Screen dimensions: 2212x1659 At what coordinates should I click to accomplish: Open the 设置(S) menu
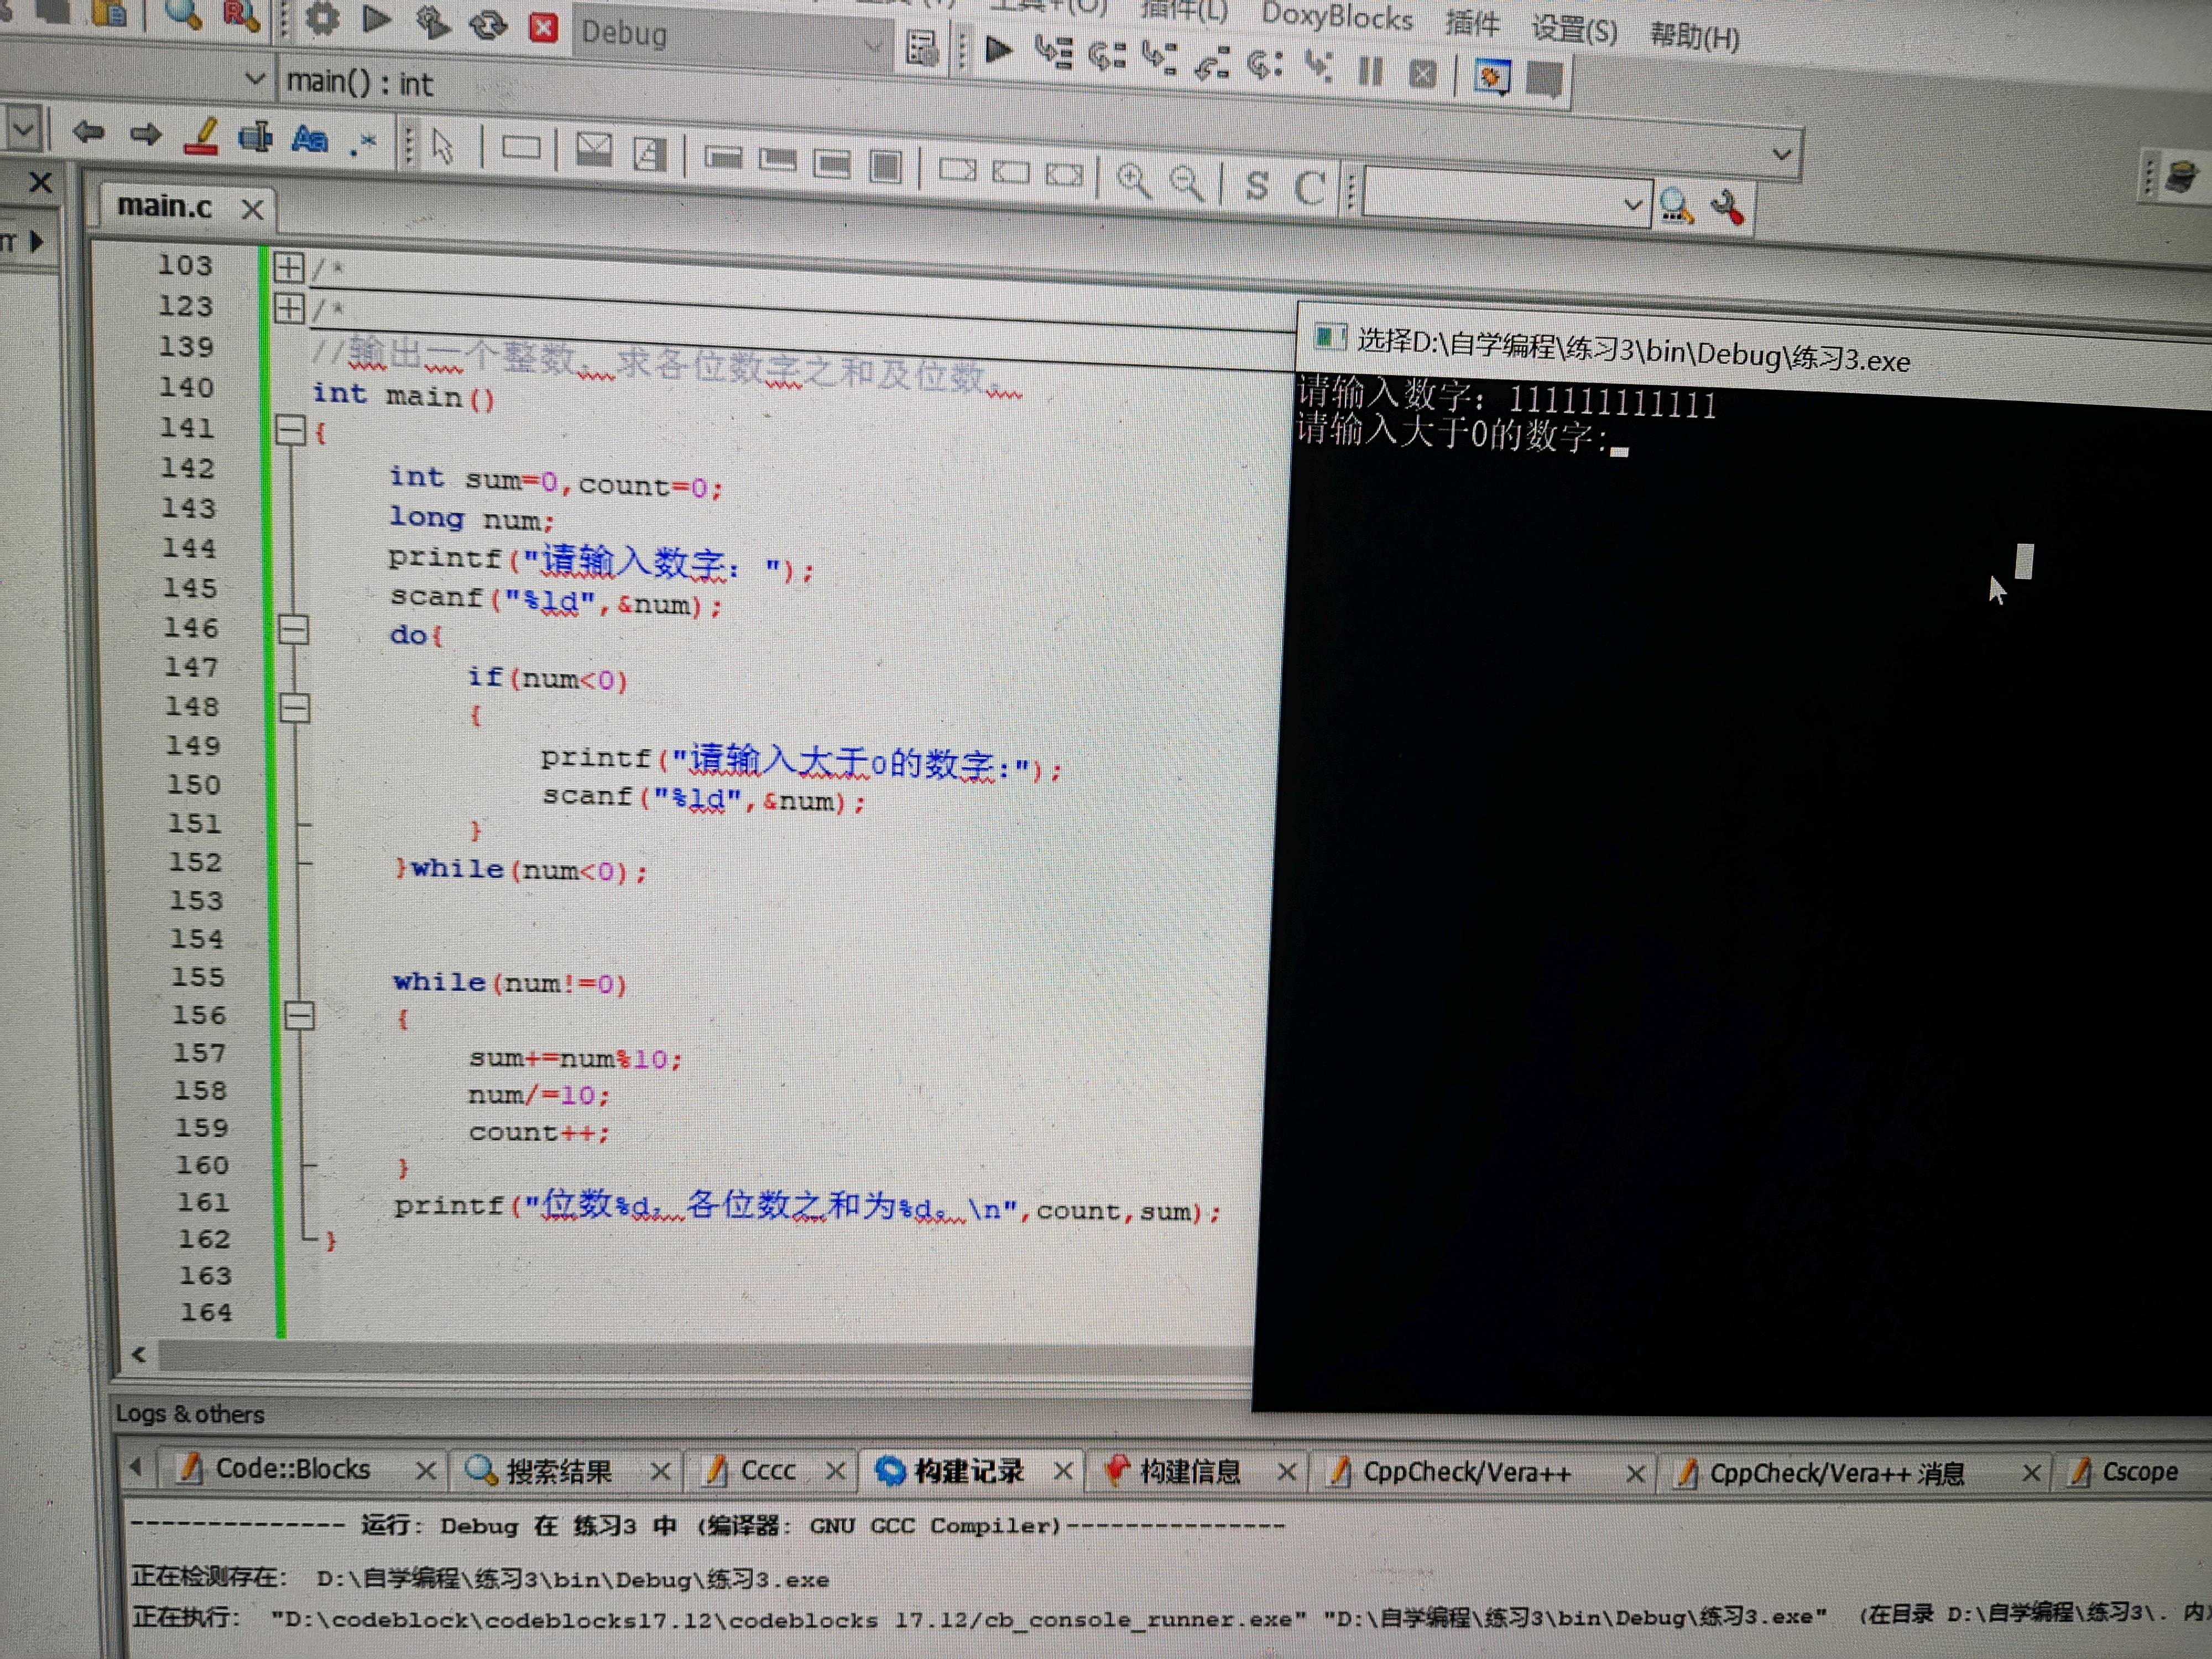coord(1574,30)
